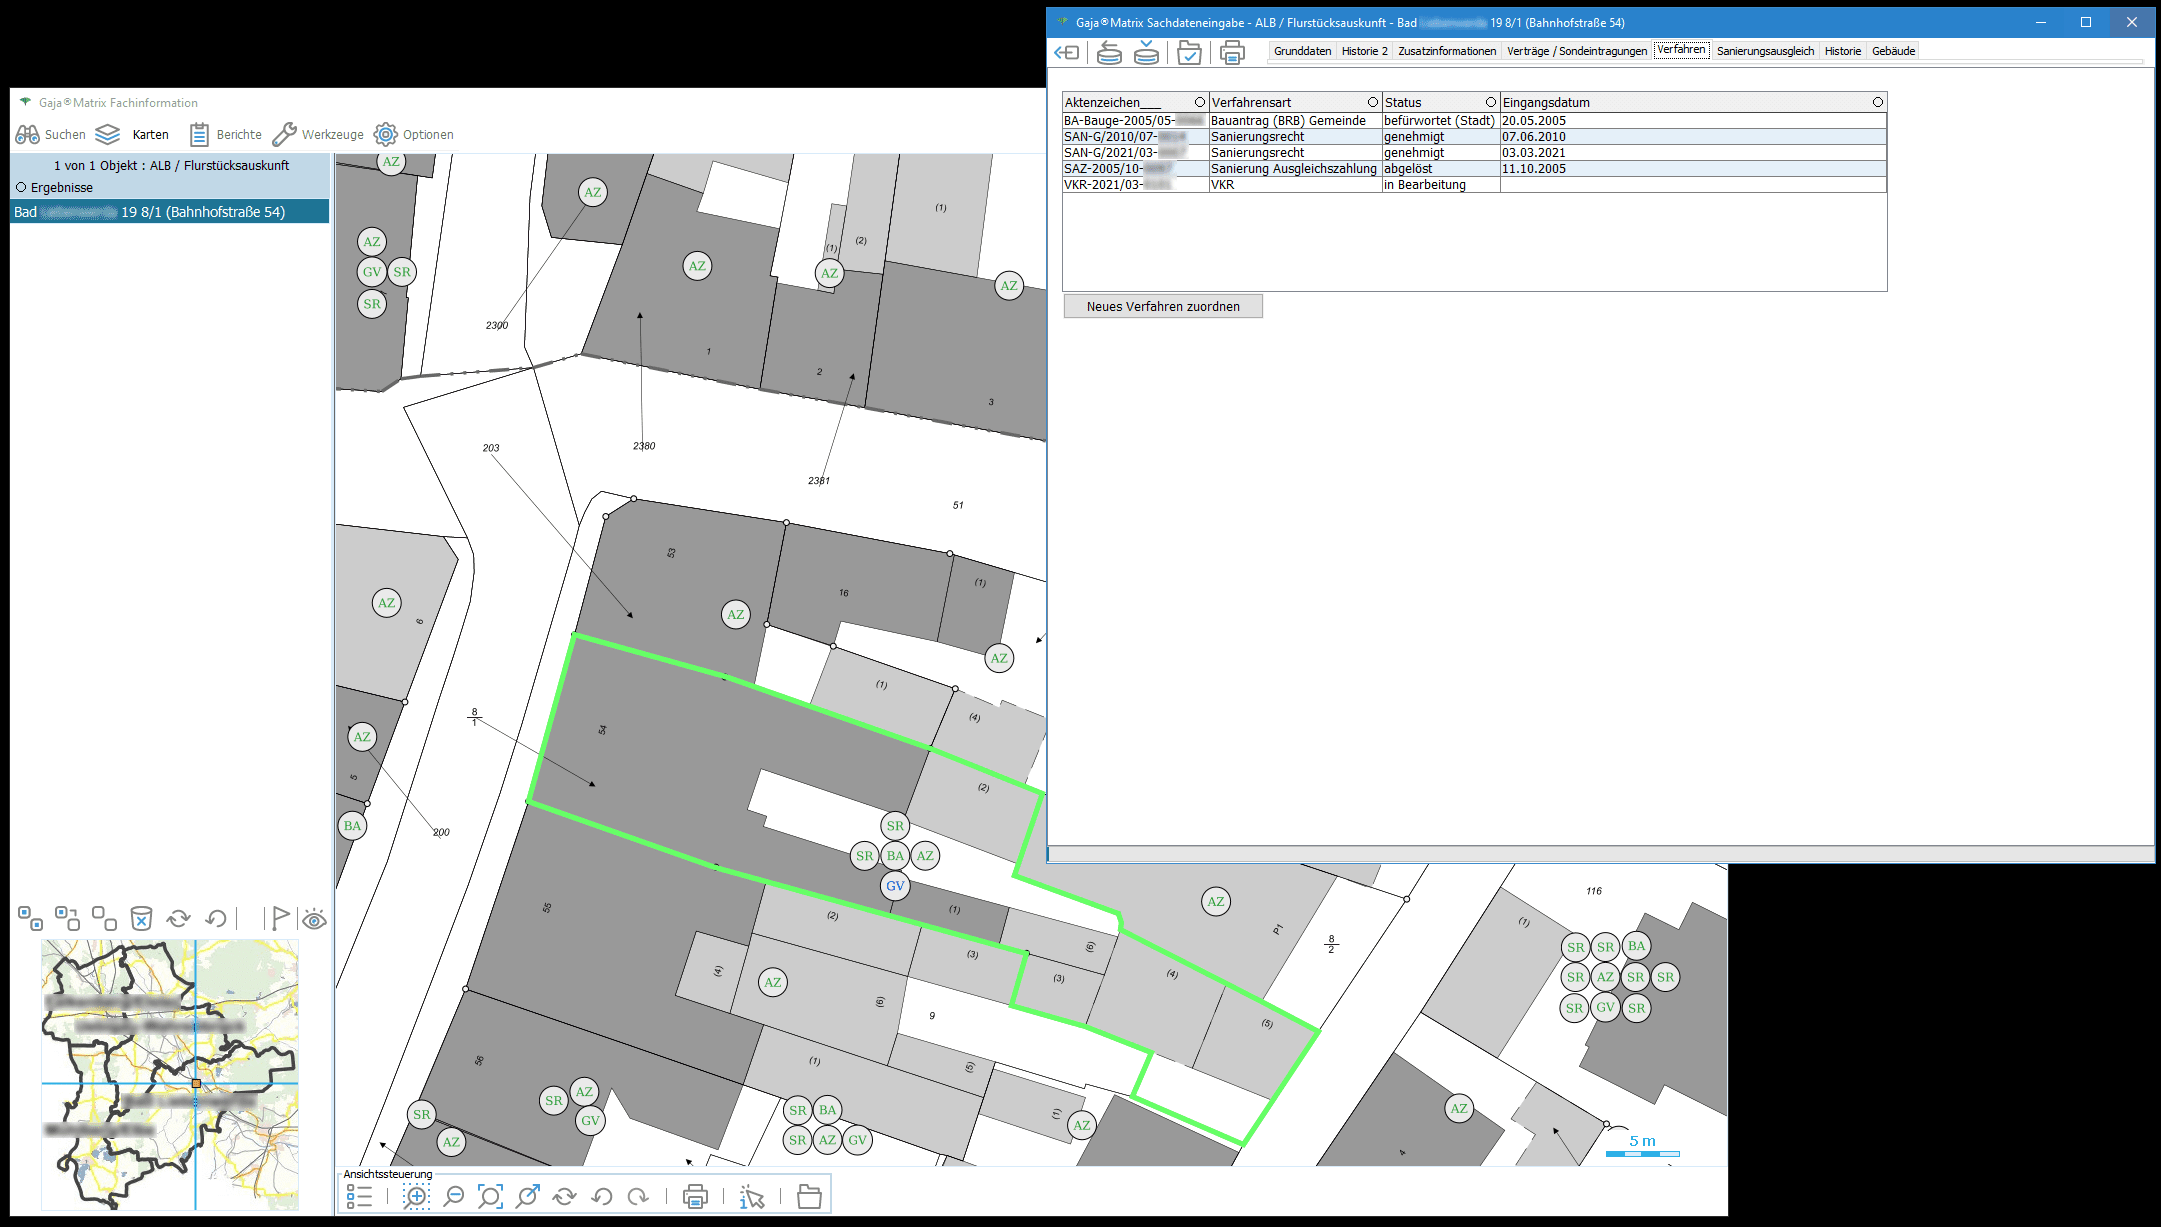
Task: Toggle the eye visibility icon
Action: pos(314,919)
